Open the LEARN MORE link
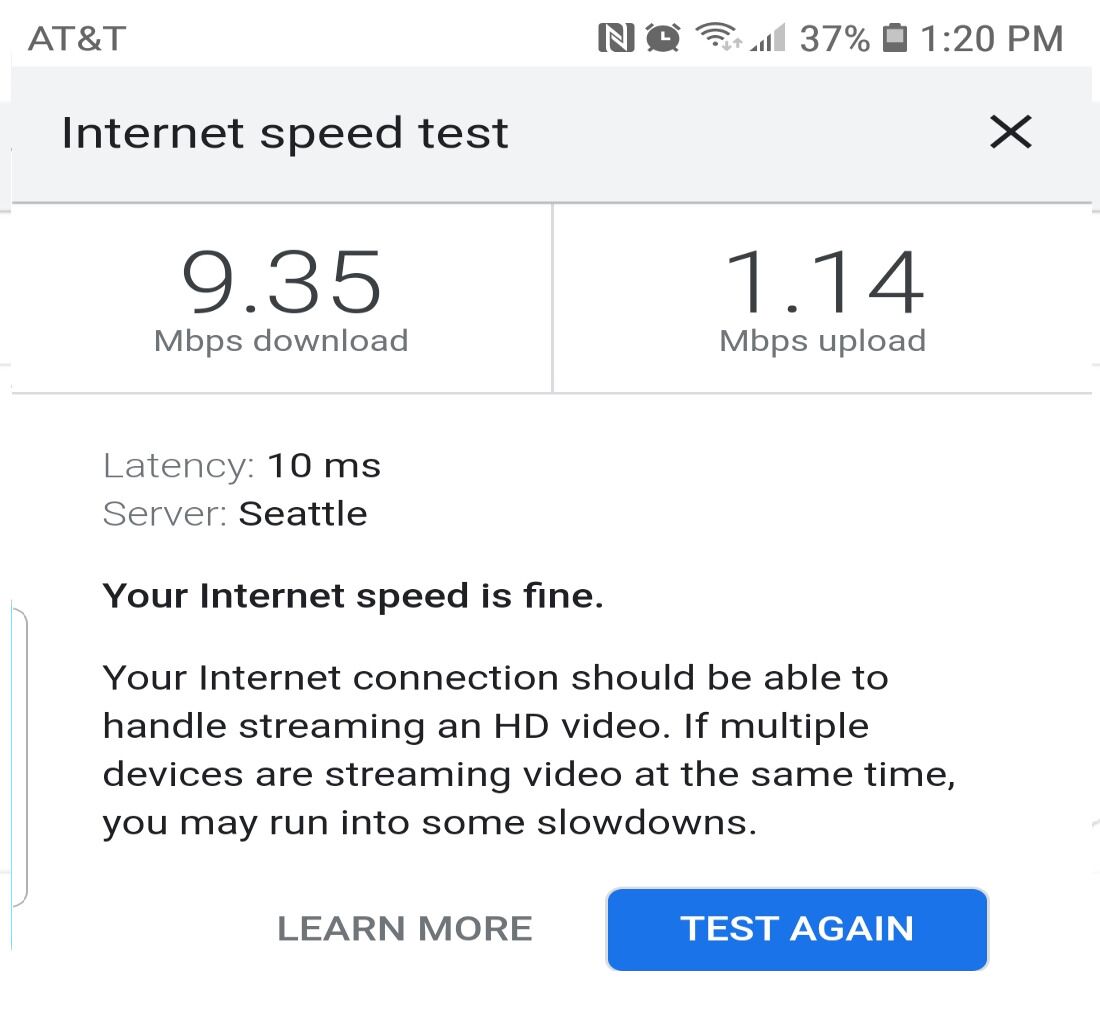The height and width of the screenshot is (1035, 1100). click(405, 929)
